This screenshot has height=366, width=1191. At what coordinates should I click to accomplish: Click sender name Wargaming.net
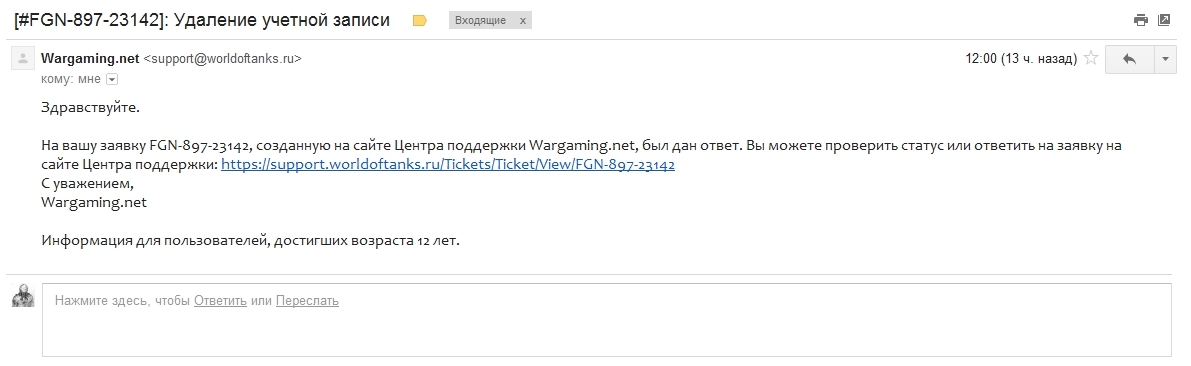90,58
